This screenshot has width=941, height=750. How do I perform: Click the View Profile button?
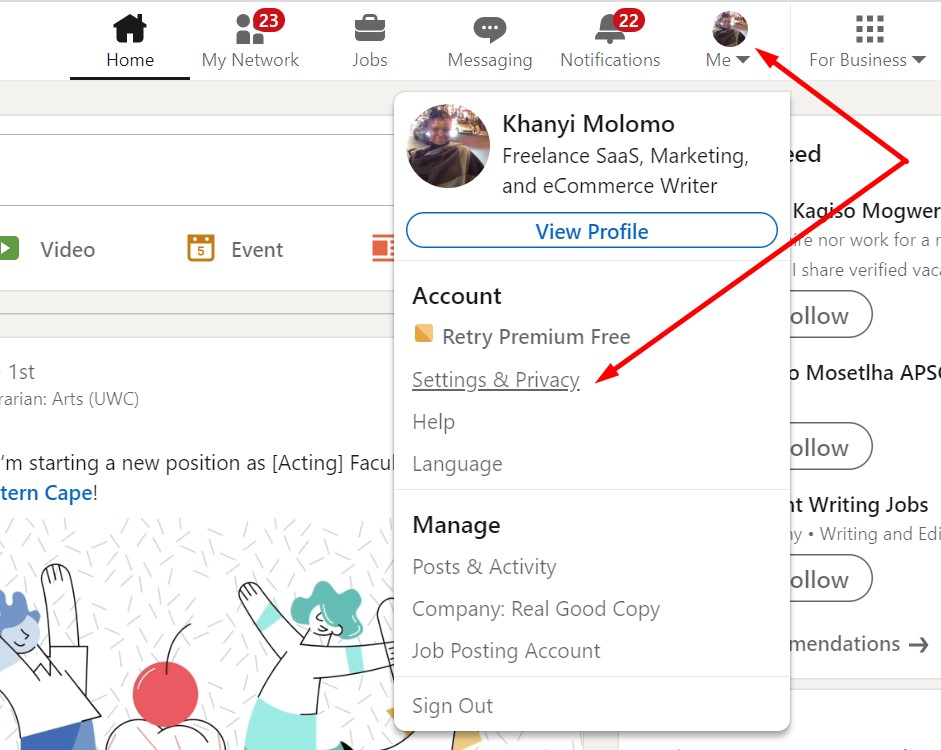(591, 231)
